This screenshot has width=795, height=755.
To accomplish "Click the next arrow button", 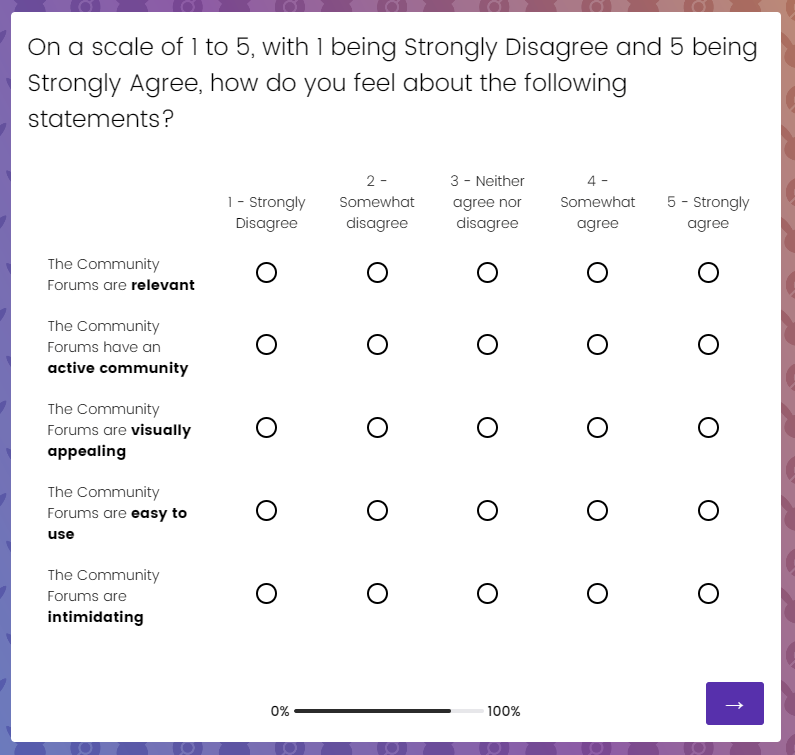I will coord(734,703).
